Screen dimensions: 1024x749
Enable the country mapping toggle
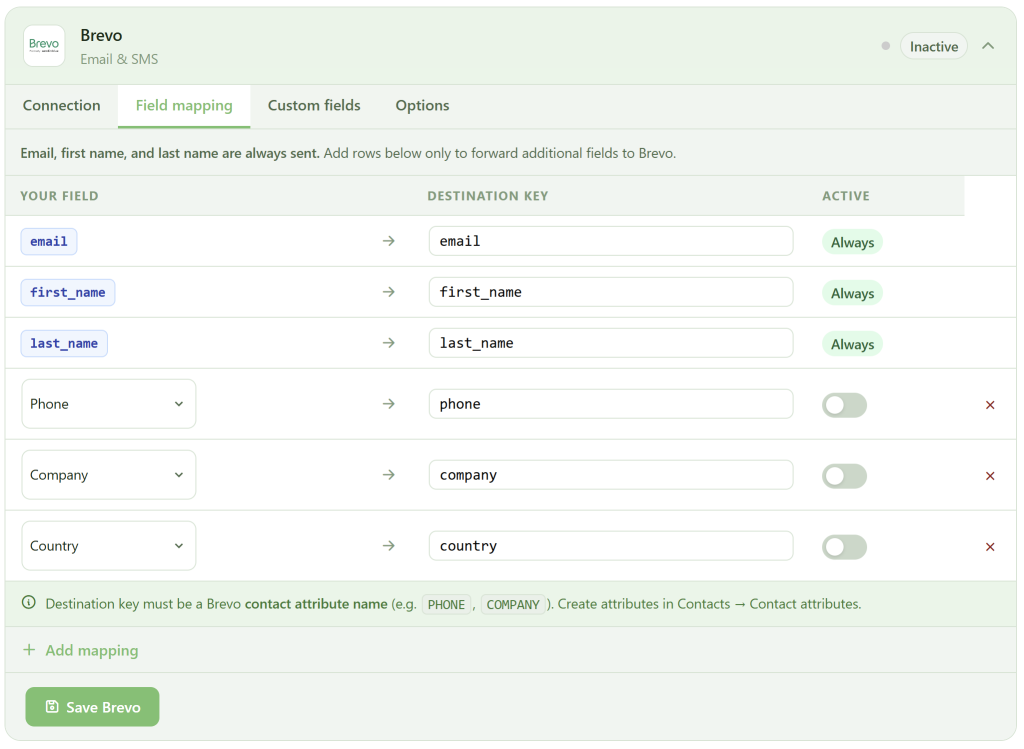click(844, 547)
